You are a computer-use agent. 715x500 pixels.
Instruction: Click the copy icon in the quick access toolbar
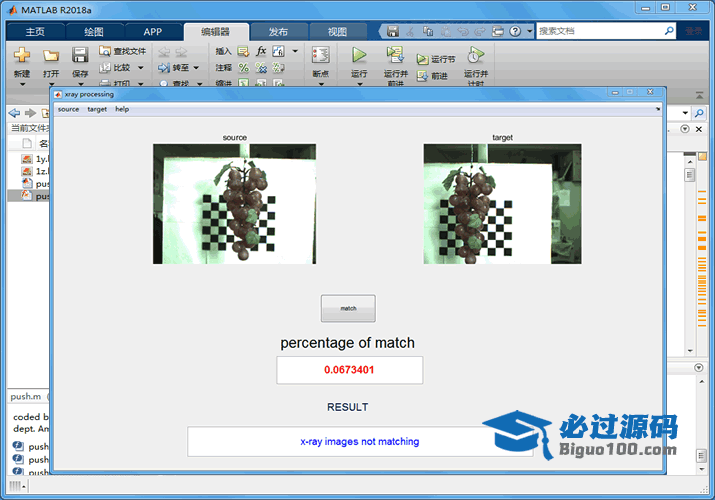[428, 31]
